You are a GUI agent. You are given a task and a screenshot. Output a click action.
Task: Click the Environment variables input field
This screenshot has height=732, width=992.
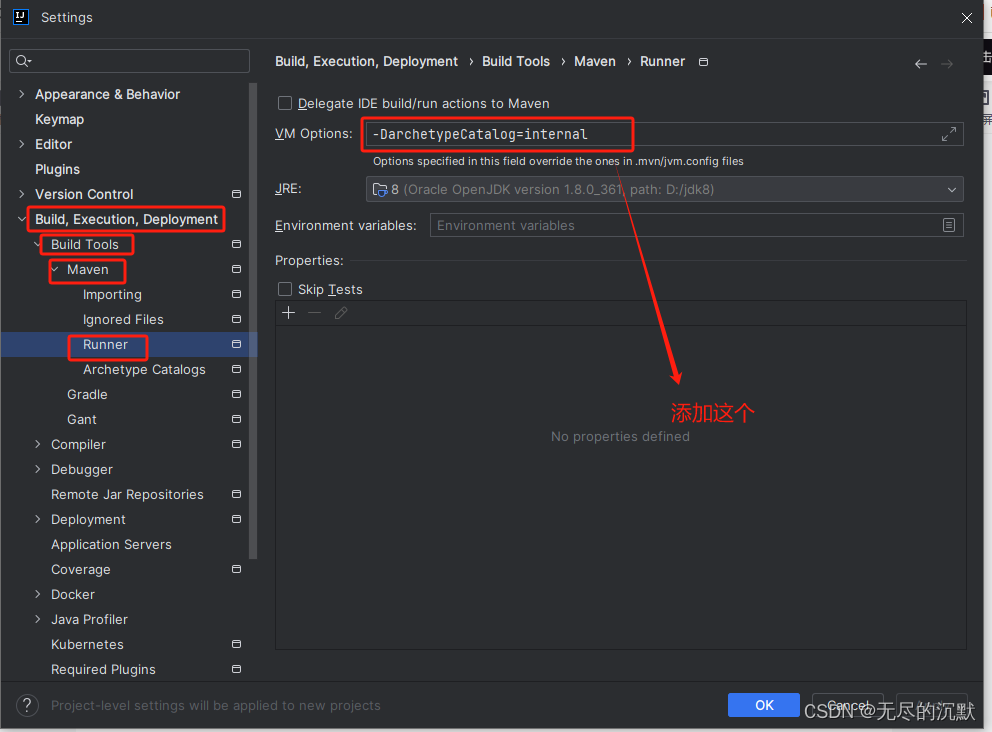(696, 225)
